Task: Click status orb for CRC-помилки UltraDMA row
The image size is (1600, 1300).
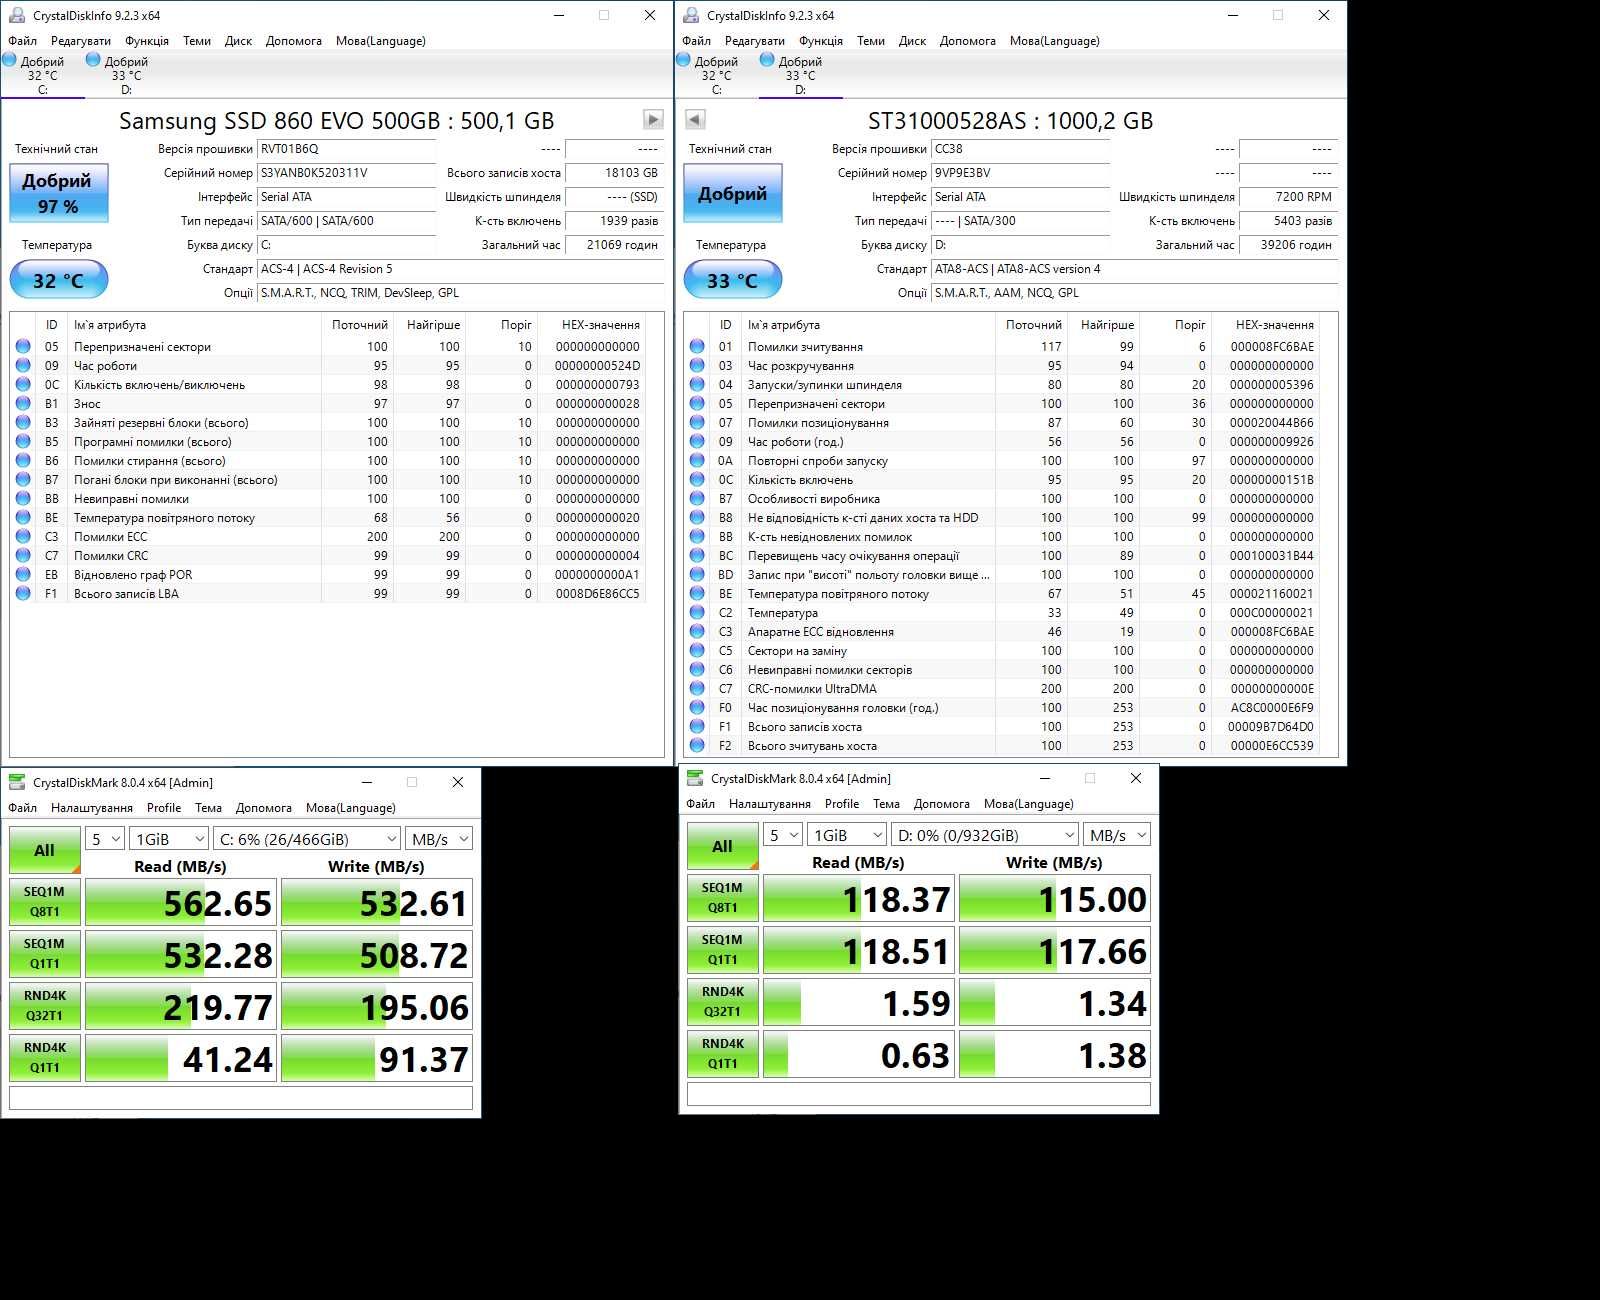Action: tap(697, 689)
